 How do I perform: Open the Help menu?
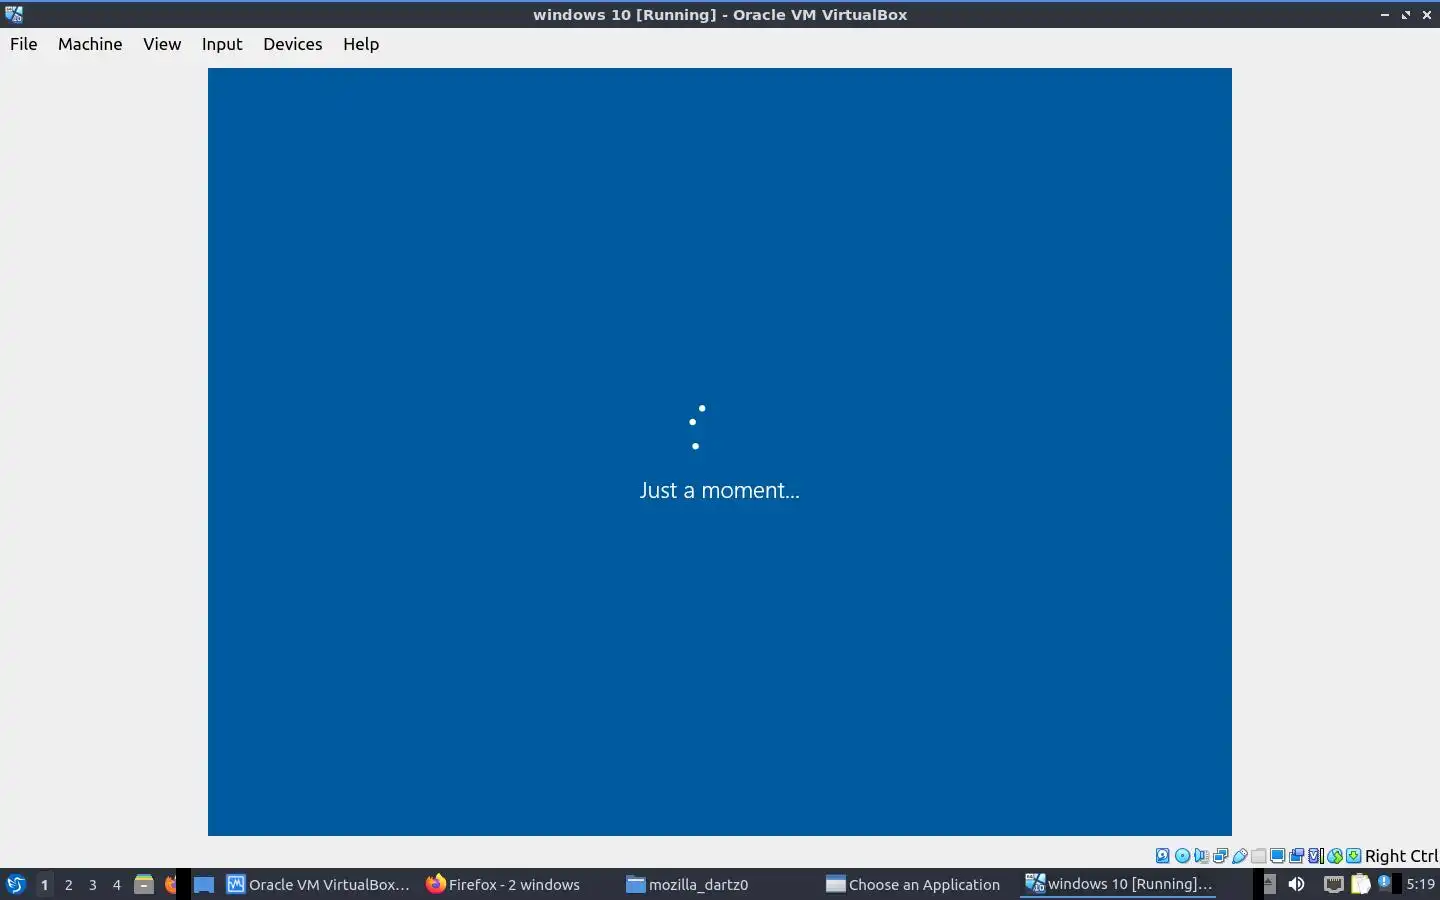(x=361, y=44)
